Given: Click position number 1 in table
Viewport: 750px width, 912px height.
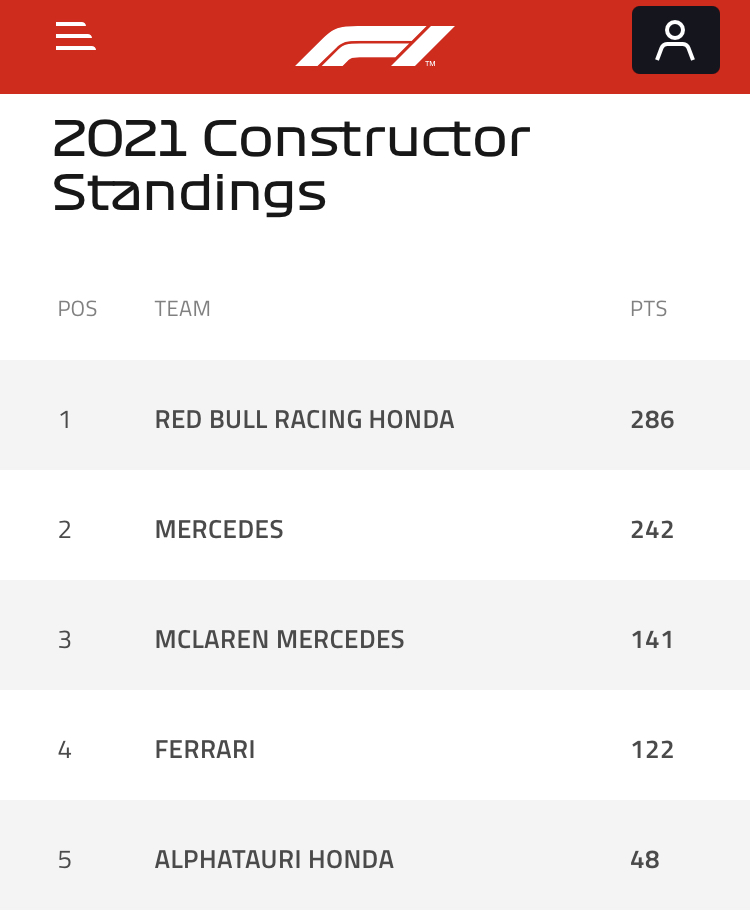Looking at the screenshot, I should 65,420.
